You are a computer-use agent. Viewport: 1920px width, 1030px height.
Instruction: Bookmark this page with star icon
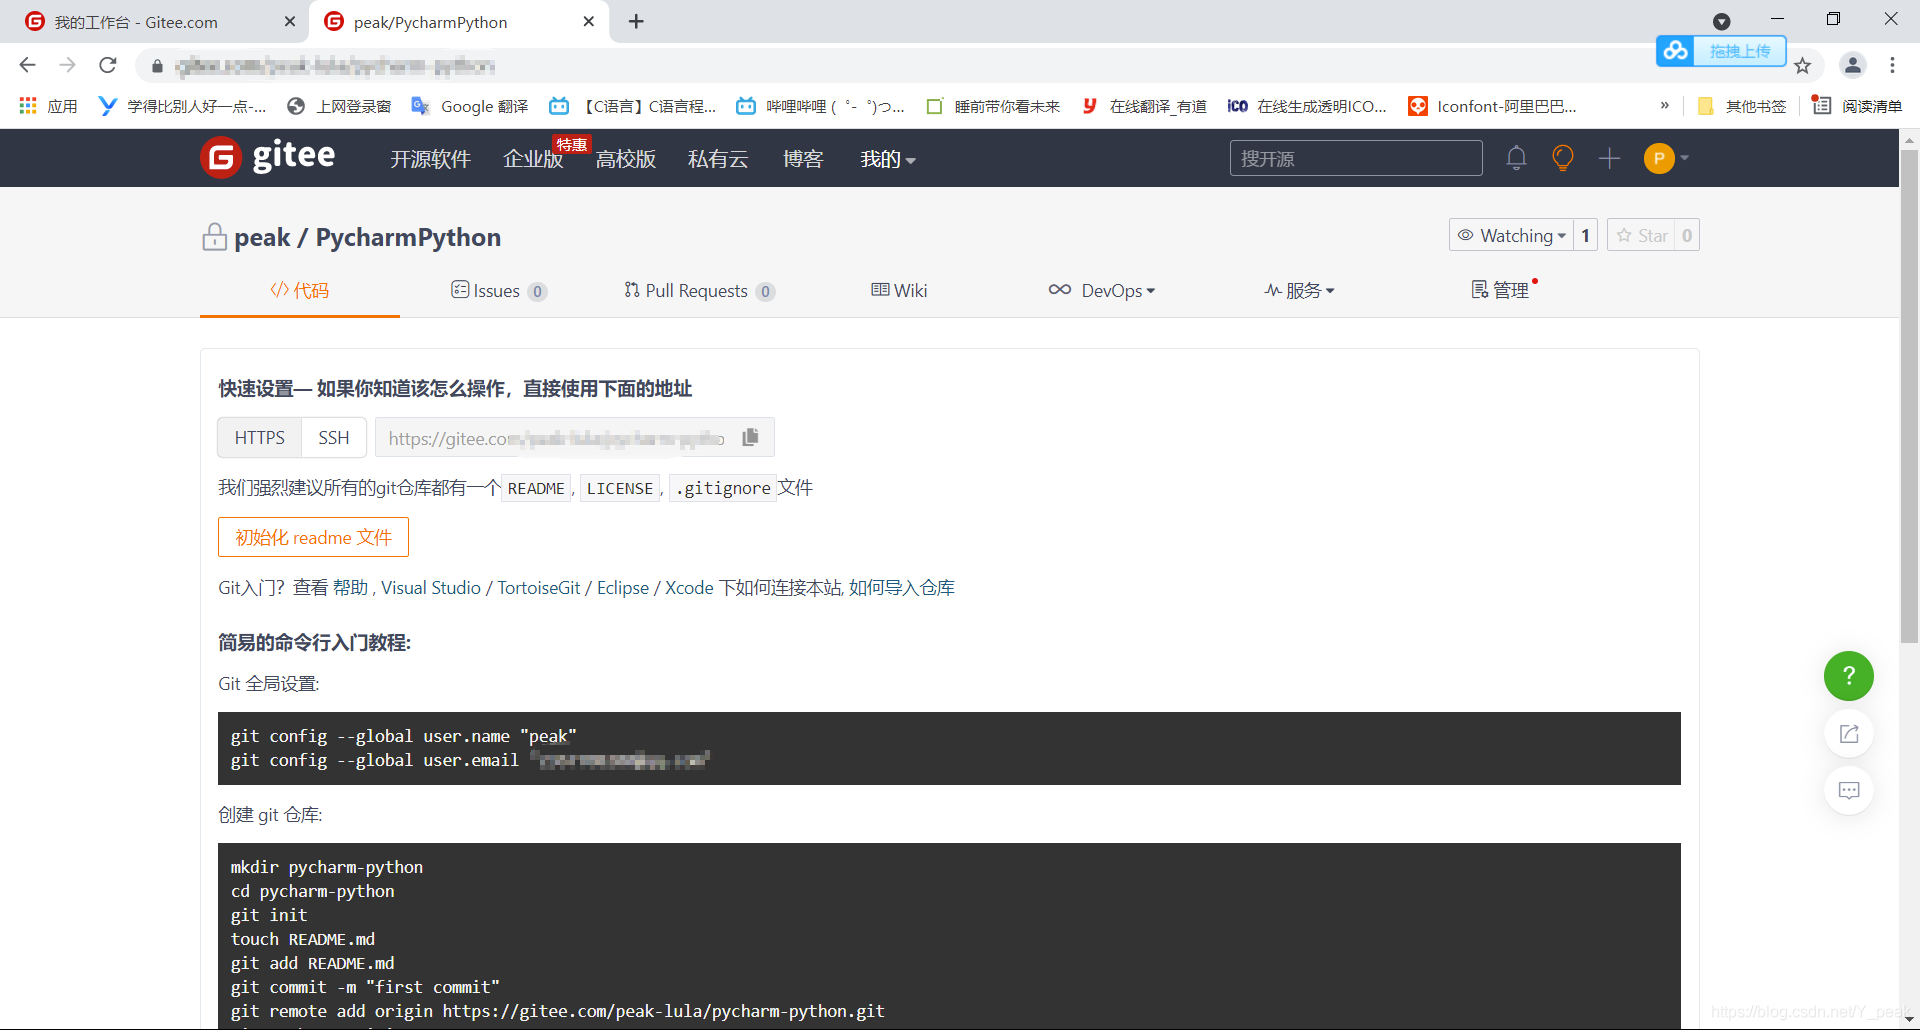tap(1802, 66)
